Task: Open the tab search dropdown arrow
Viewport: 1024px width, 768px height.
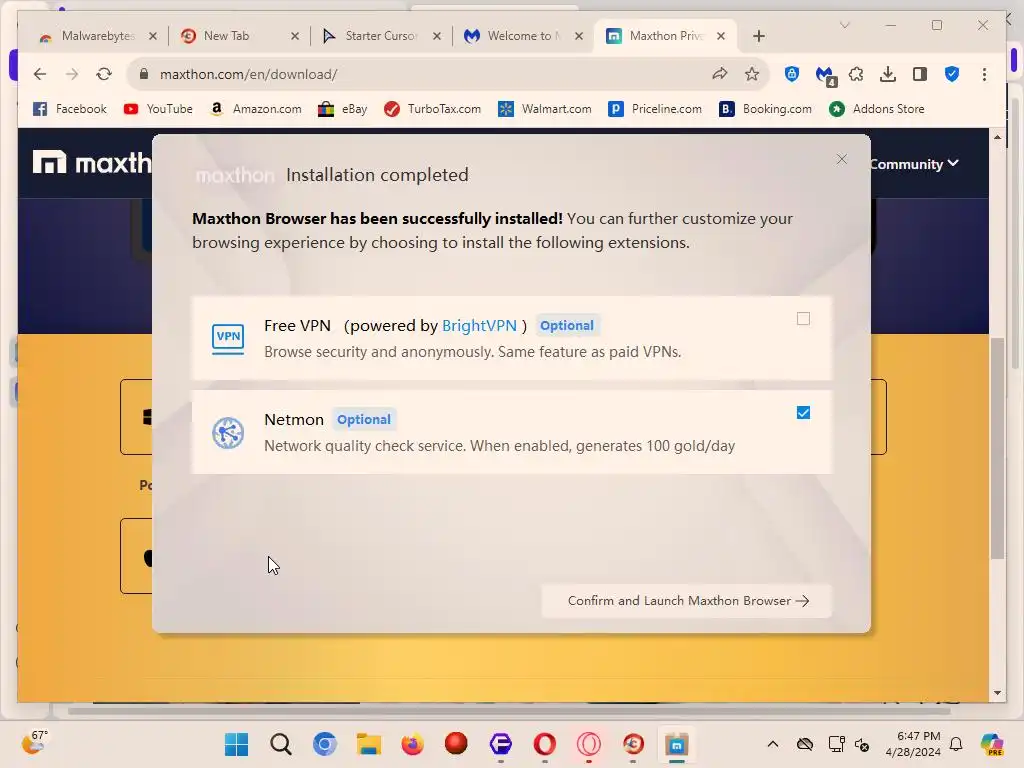Action: tap(844, 25)
